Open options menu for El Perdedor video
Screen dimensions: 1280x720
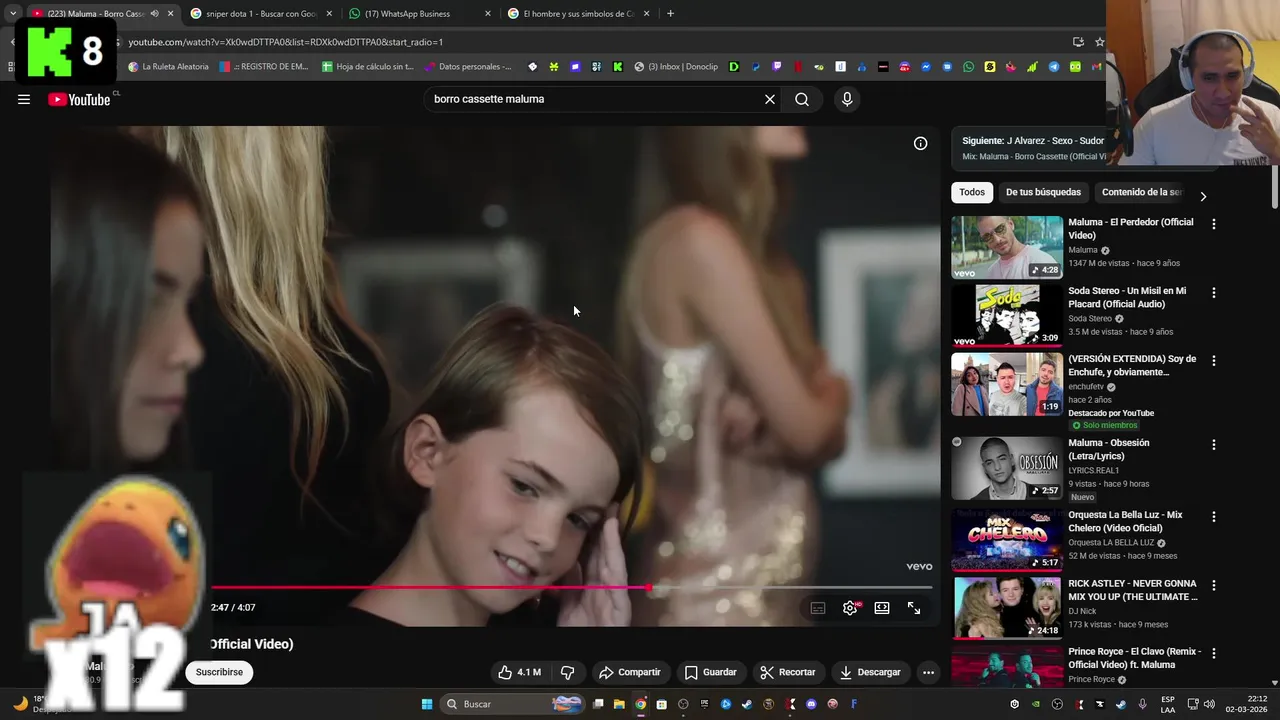click(x=1214, y=224)
